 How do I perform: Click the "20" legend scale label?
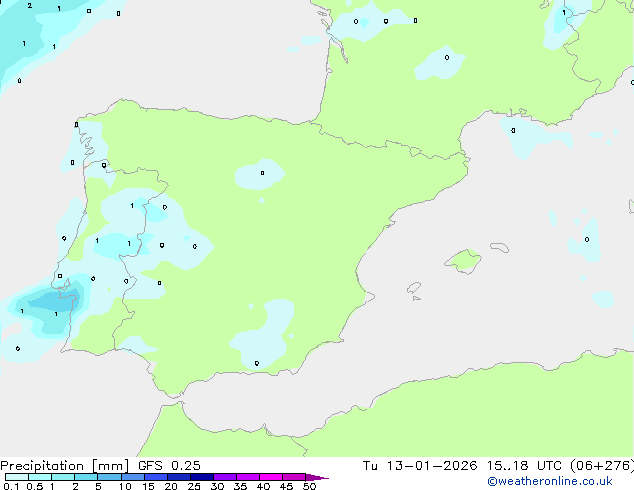(x=171, y=486)
